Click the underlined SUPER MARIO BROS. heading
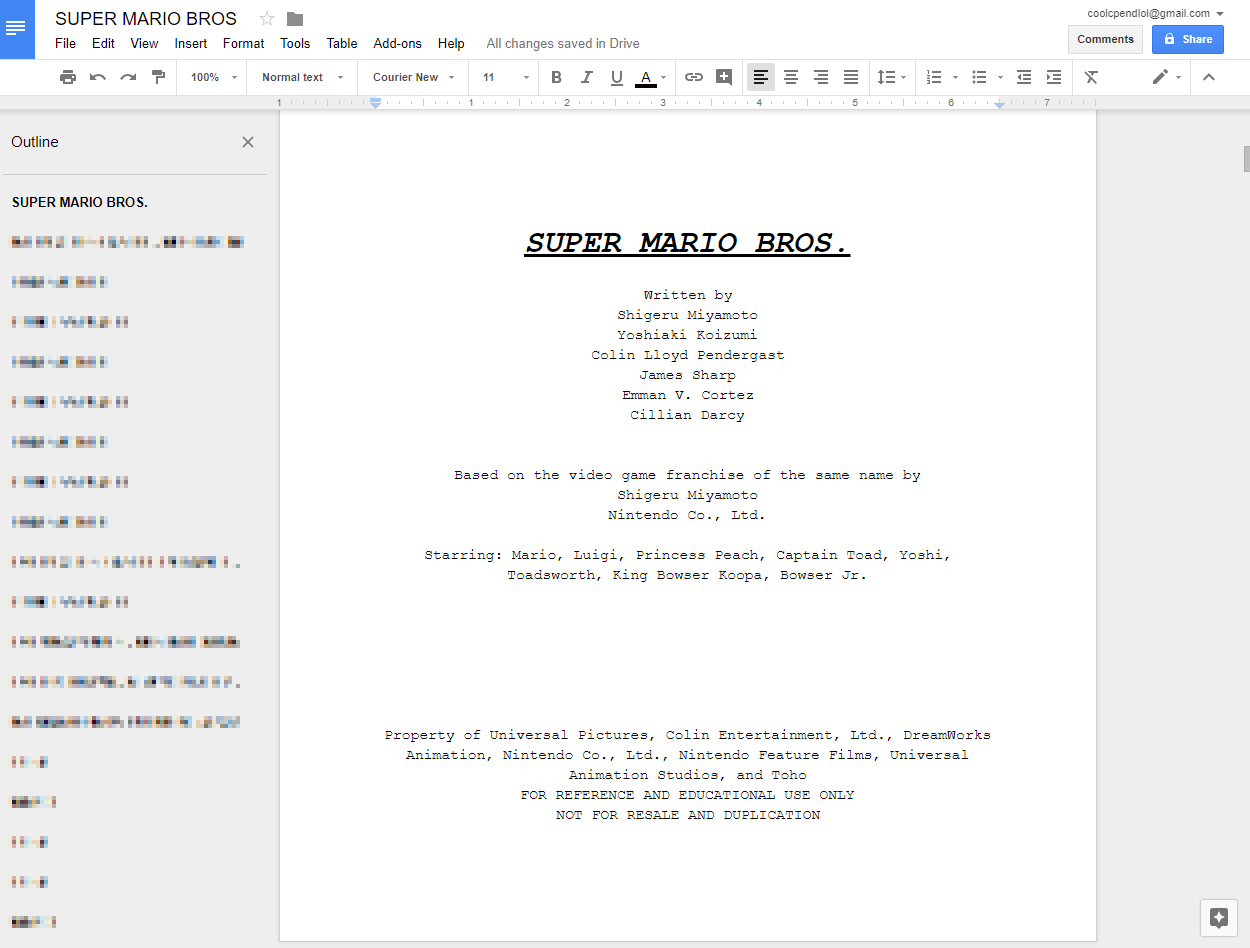 (688, 243)
